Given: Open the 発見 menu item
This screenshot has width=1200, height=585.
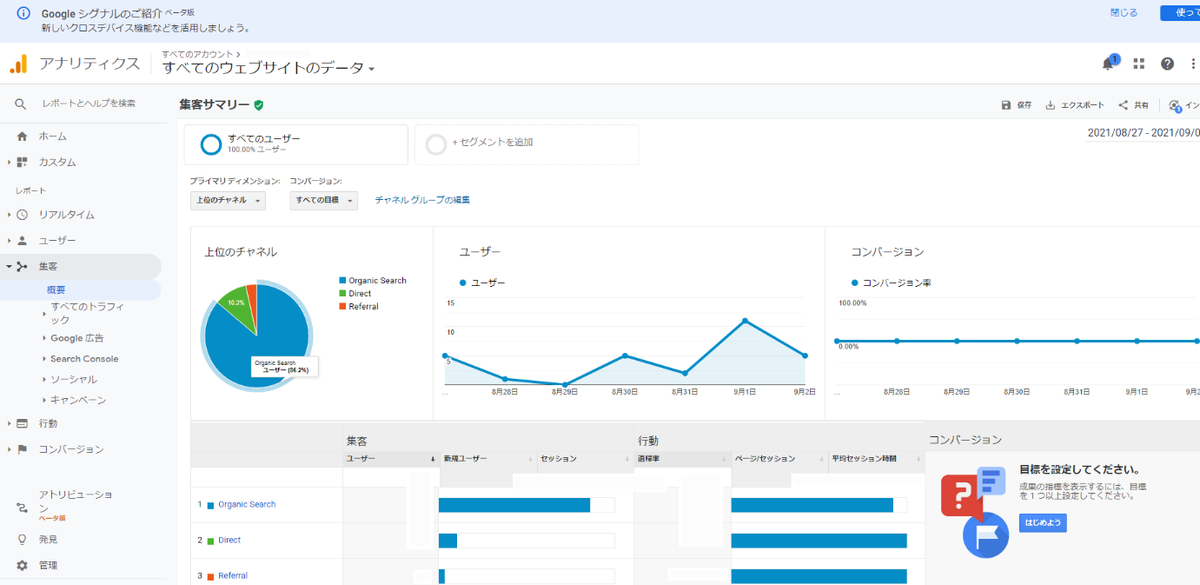Looking at the screenshot, I should (x=48, y=539).
